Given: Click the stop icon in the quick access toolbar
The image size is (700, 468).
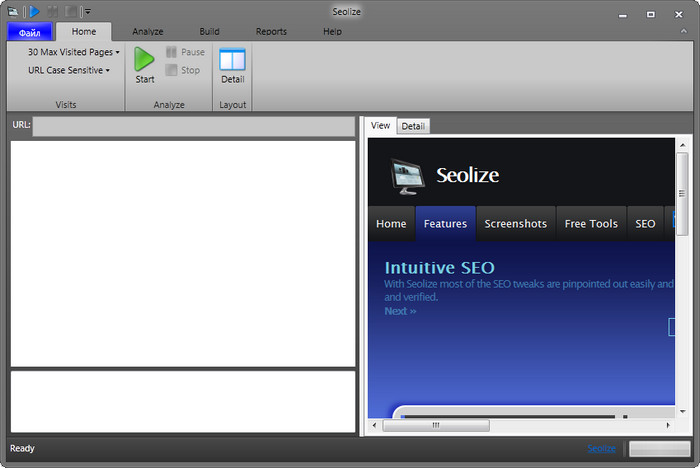Looking at the screenshot, I should point(71,12).
